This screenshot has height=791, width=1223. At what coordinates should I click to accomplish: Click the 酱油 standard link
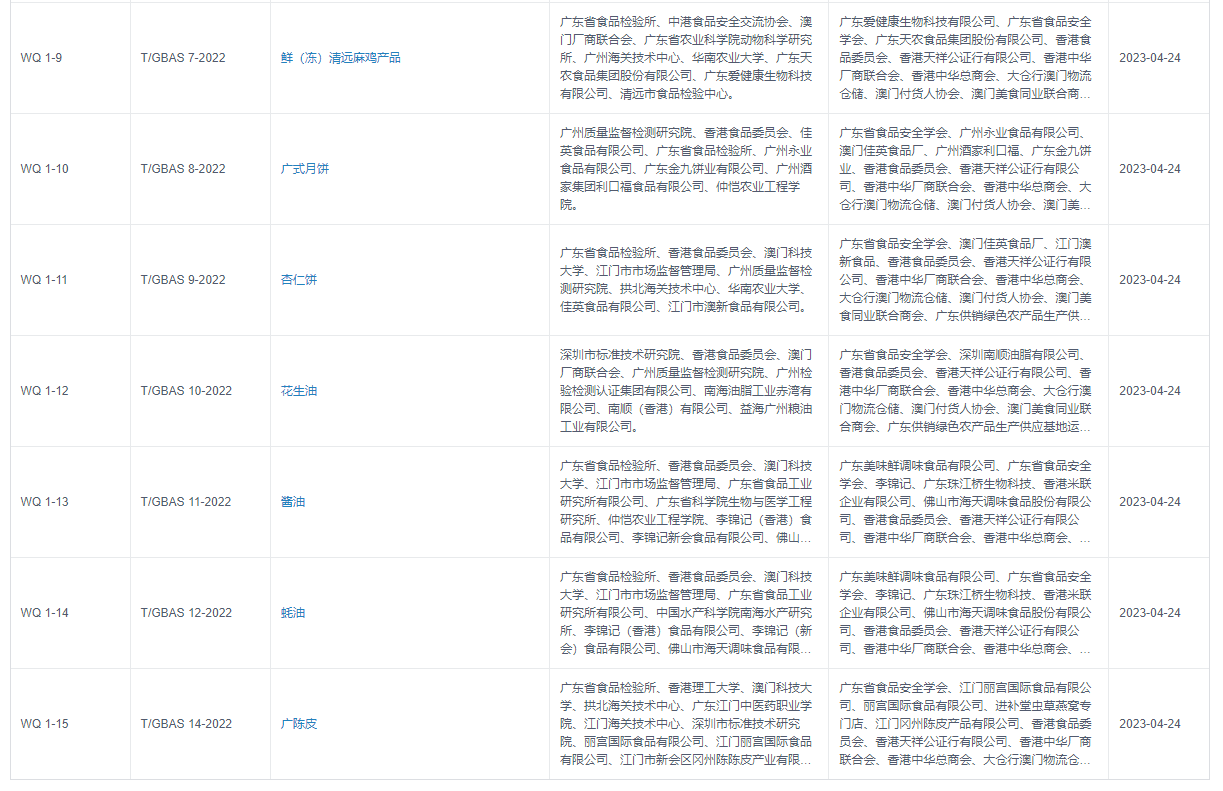point(292,502)
